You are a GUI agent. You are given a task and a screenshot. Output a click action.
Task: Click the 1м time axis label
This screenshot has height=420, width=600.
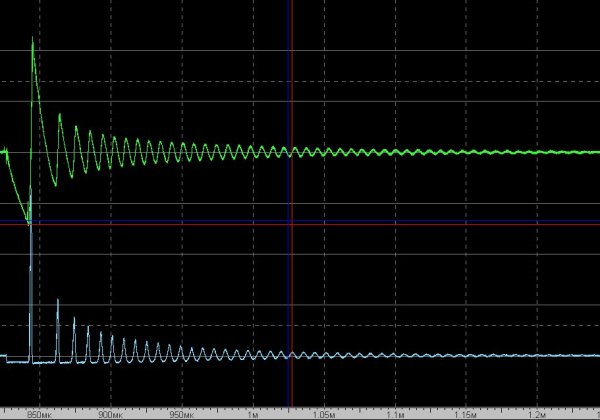click(253, 412)
